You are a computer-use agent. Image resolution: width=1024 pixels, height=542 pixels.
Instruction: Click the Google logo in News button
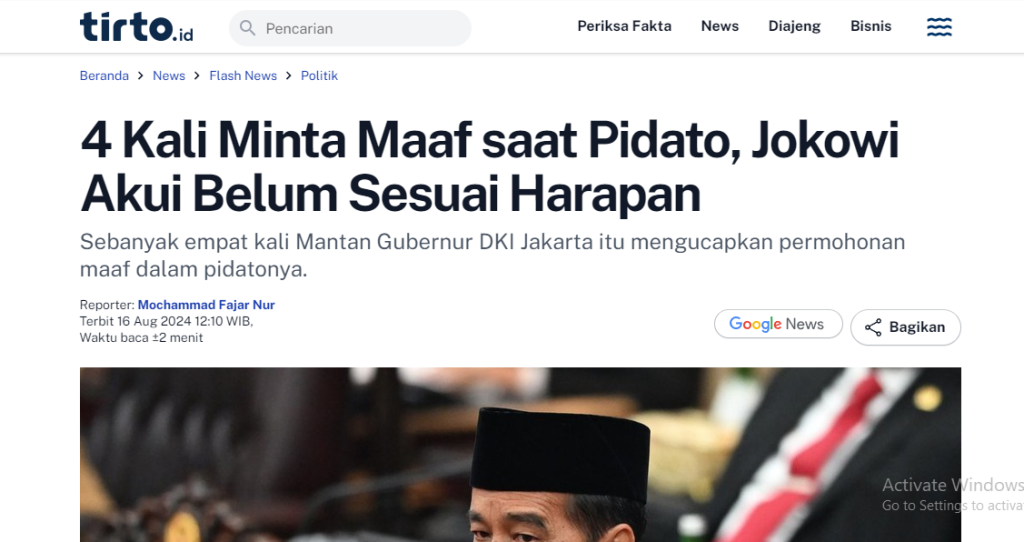[755, 325]
